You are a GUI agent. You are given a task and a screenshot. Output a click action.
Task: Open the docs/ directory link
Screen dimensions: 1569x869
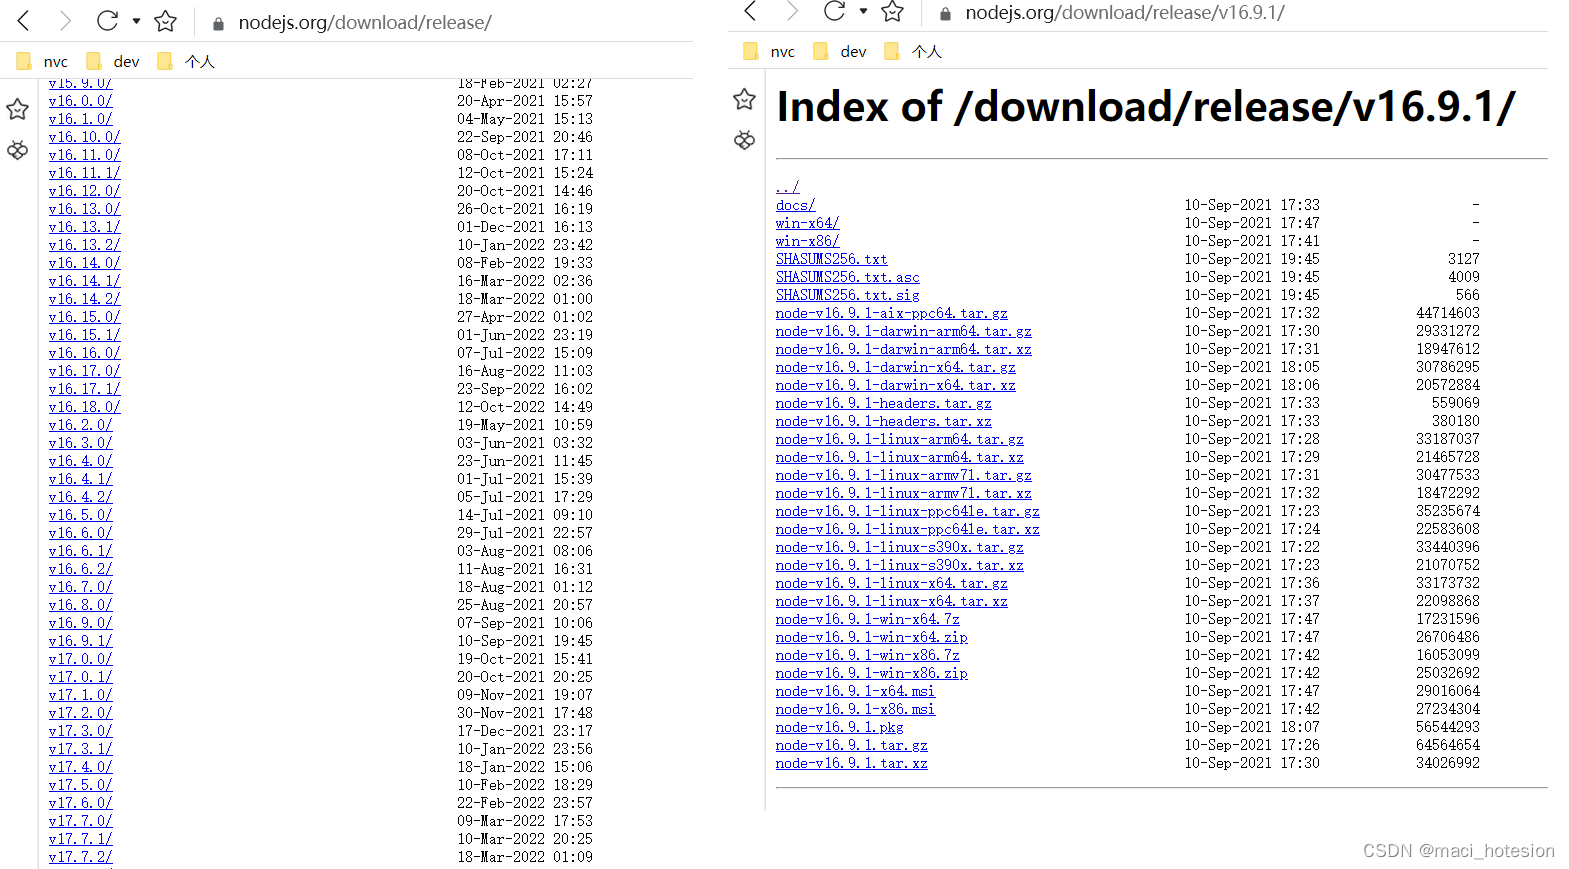[x=795, y=205]
